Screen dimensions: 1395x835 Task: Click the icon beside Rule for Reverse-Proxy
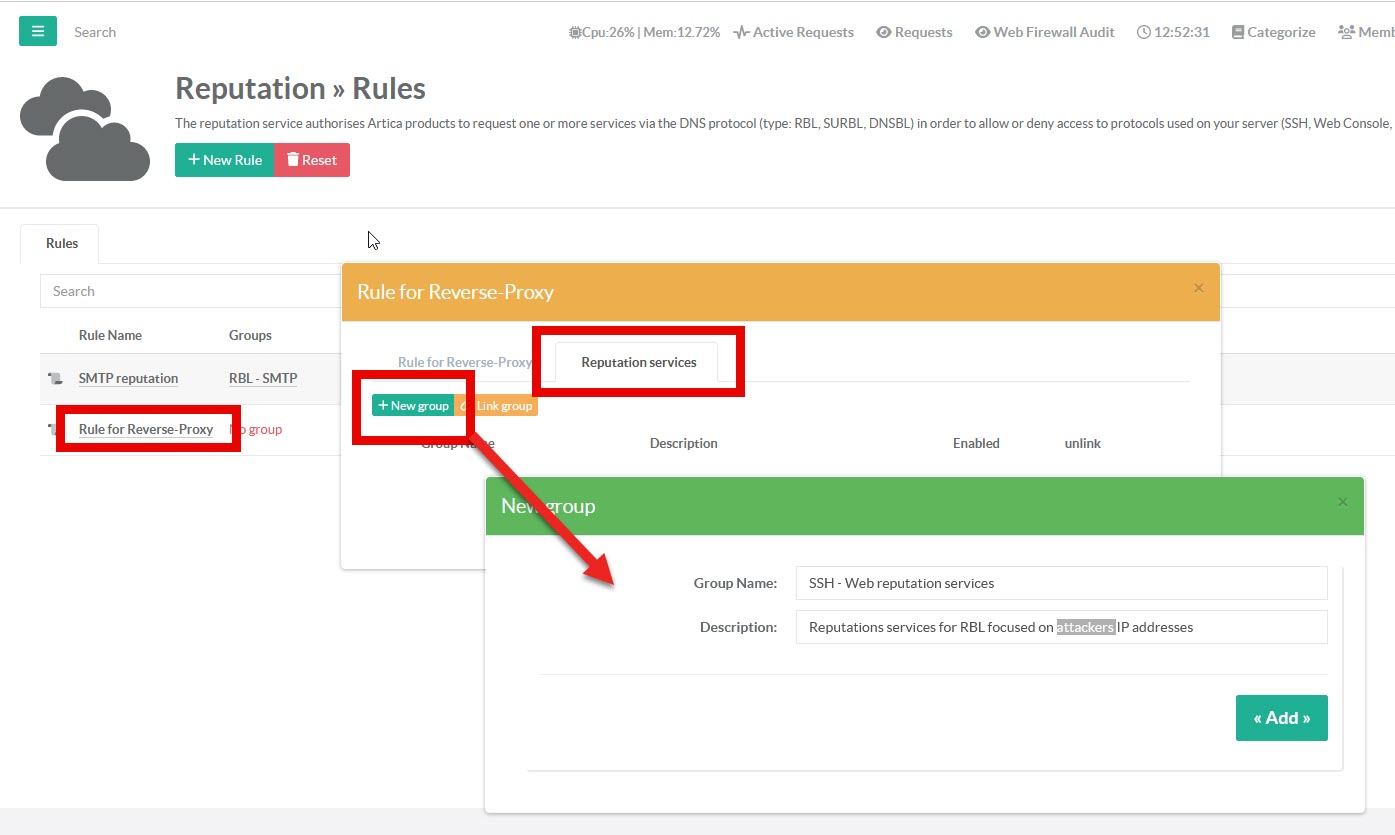click(x=52, y=430)
